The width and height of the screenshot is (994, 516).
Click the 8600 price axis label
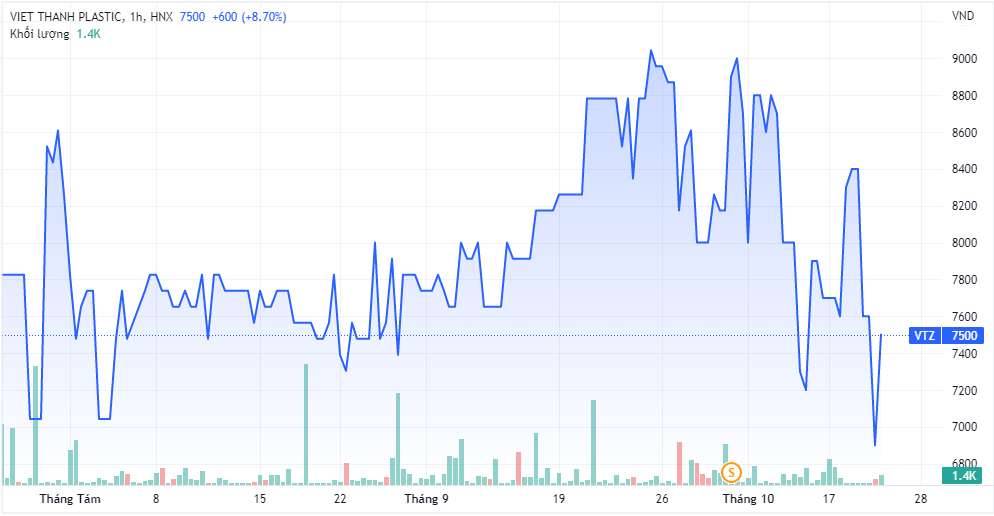[x=964, y=132]
